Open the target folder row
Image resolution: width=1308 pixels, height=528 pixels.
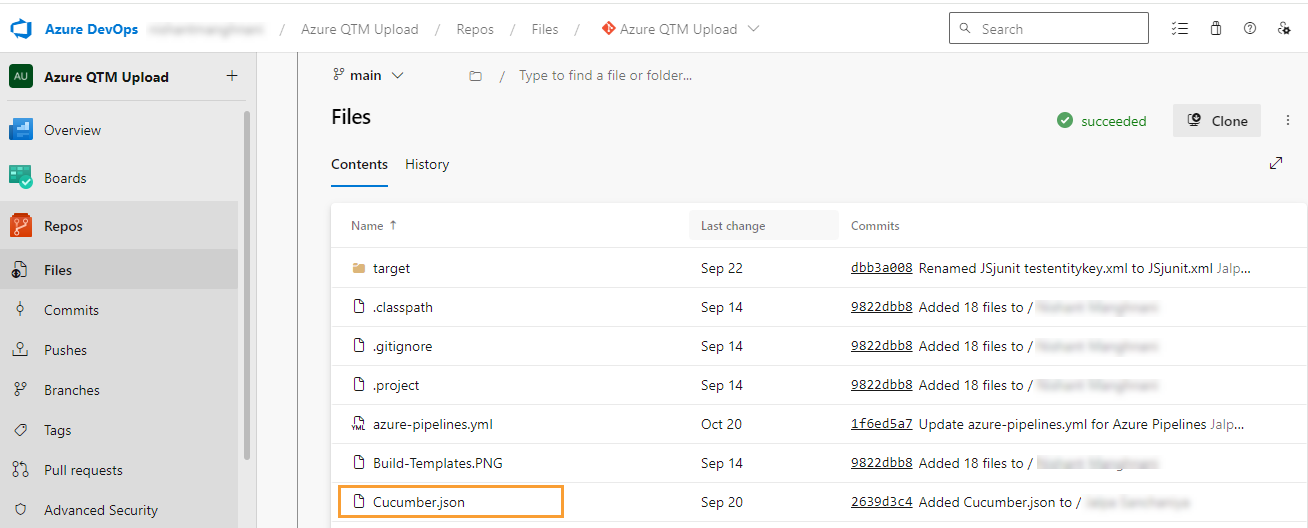tap(819, 268)
